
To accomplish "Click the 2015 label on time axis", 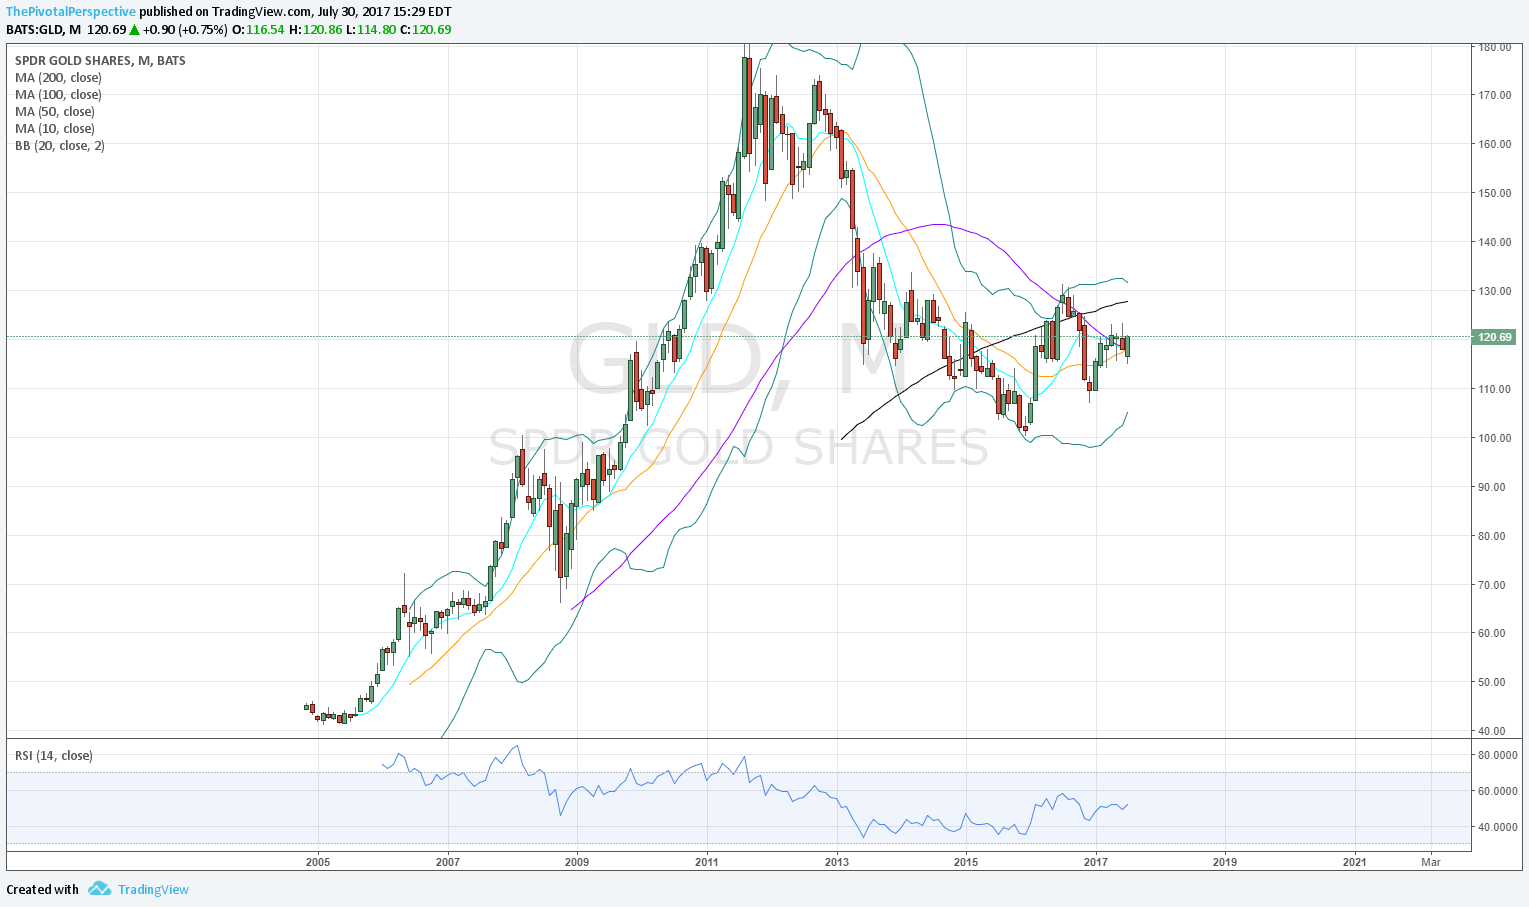I will tap(966, 861).
